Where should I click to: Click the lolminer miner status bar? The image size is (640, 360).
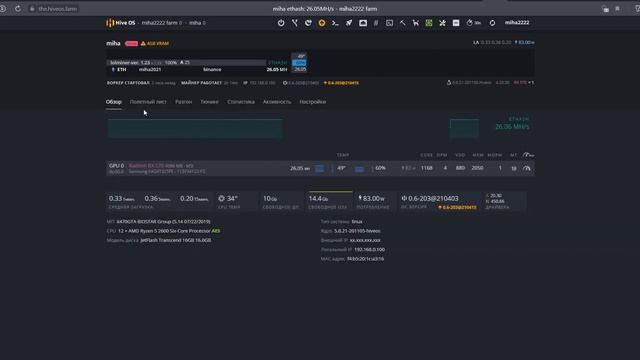point(186,62)
